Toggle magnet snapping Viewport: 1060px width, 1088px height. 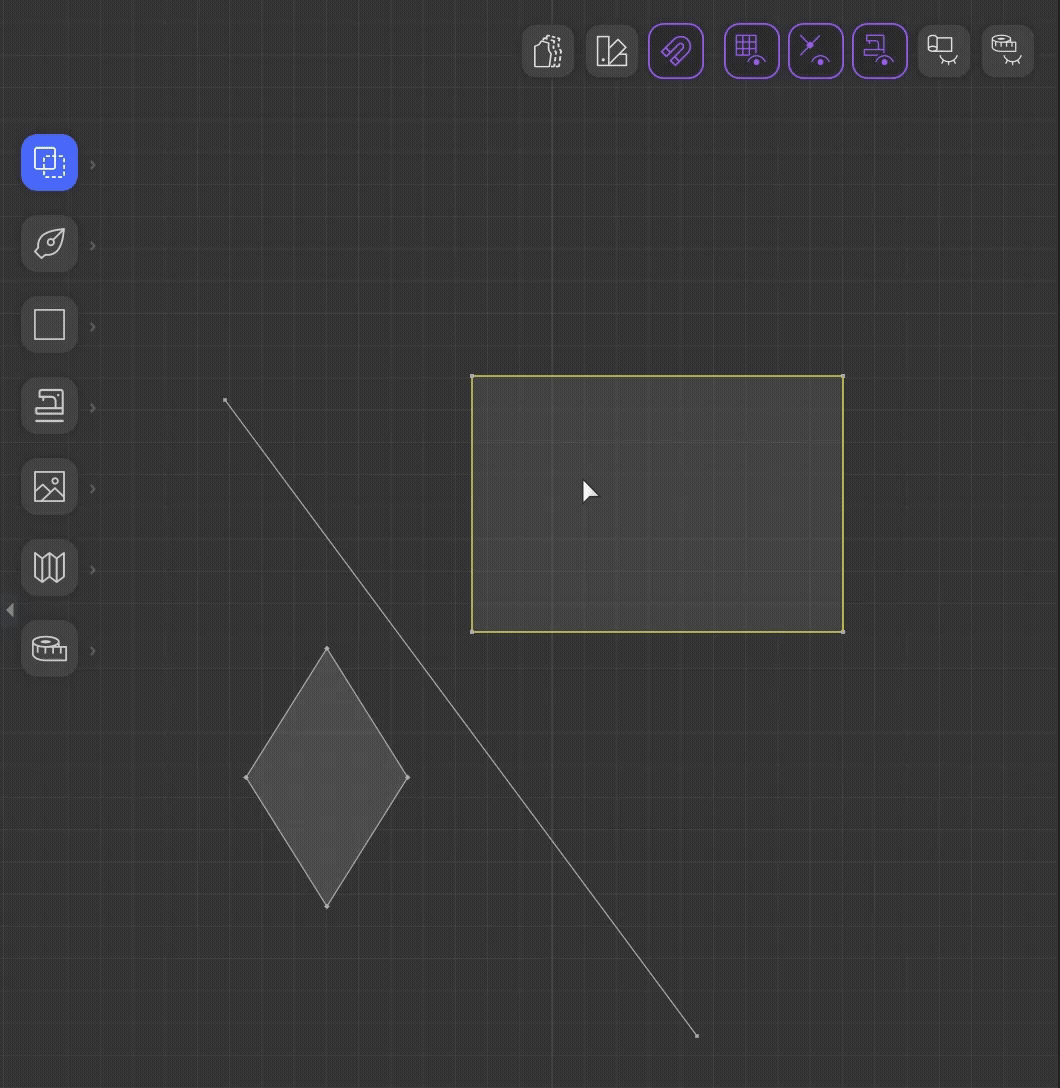click(x=676, y=51)
